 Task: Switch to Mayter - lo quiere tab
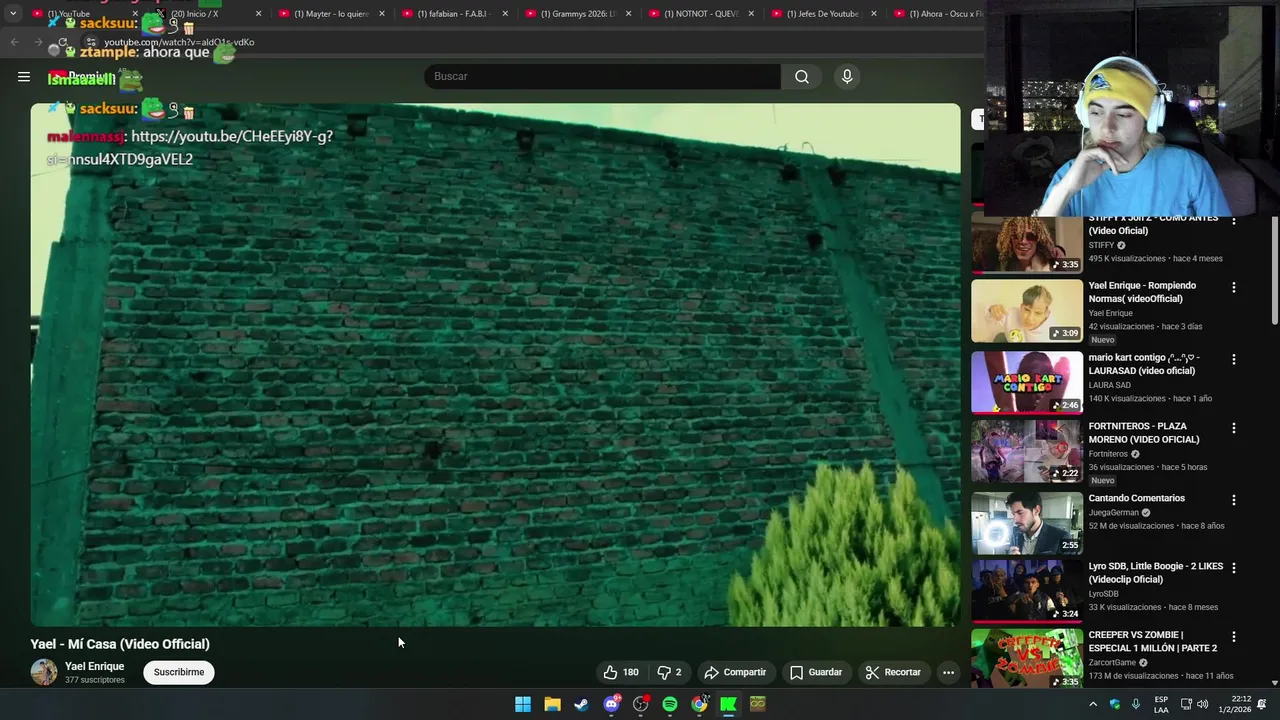pos(330,14)
